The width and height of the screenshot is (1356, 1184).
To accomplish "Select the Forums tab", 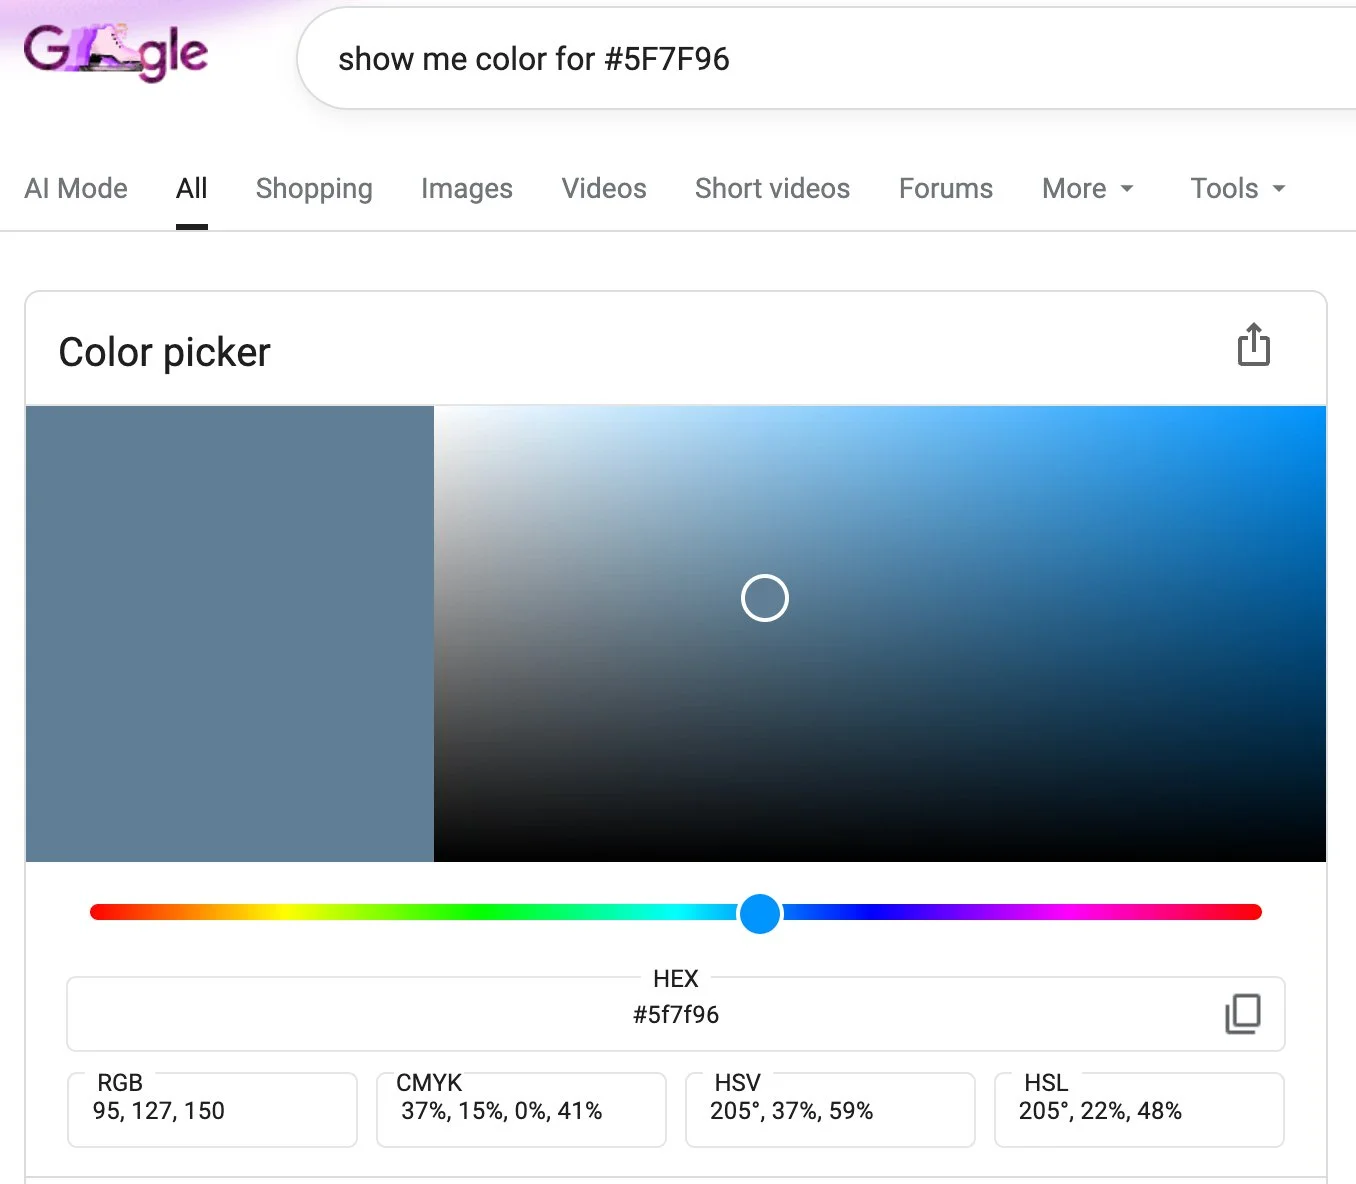I will 945,188.
